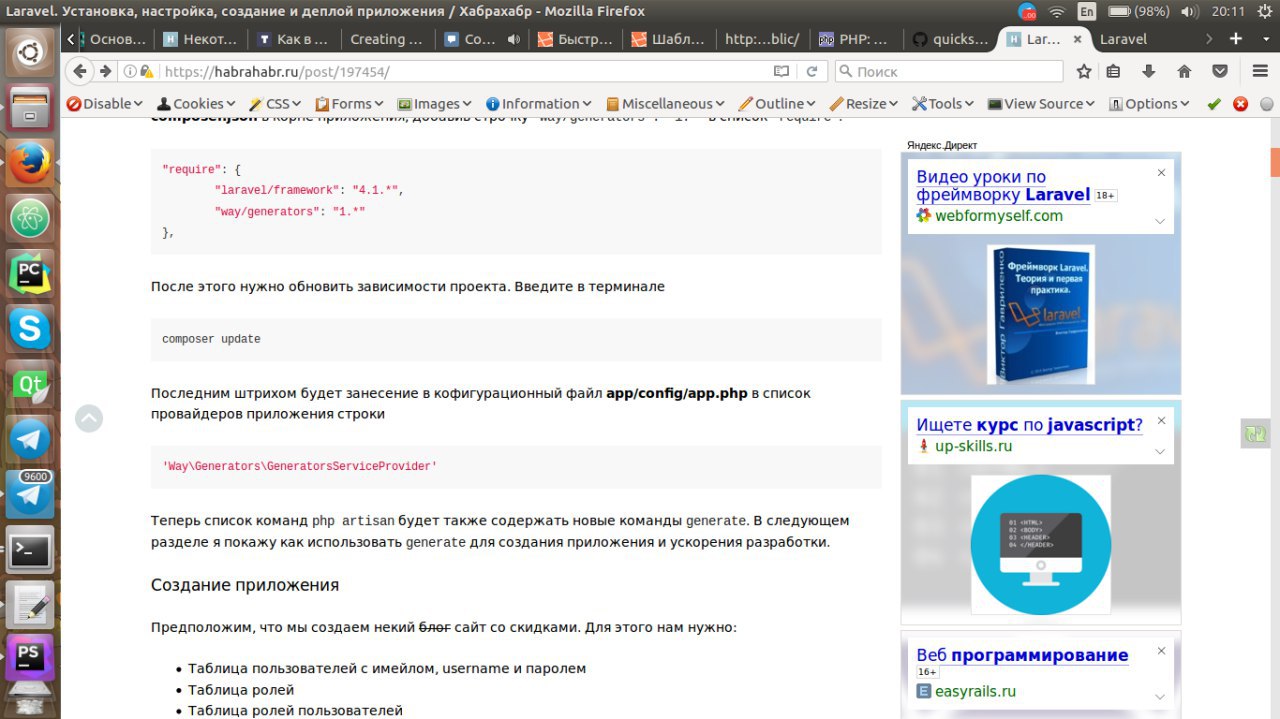The height and width of the screenshot is (719, 1280).
Task: Close the active 'Lar…' tab
Action: tap(1077, 39)
